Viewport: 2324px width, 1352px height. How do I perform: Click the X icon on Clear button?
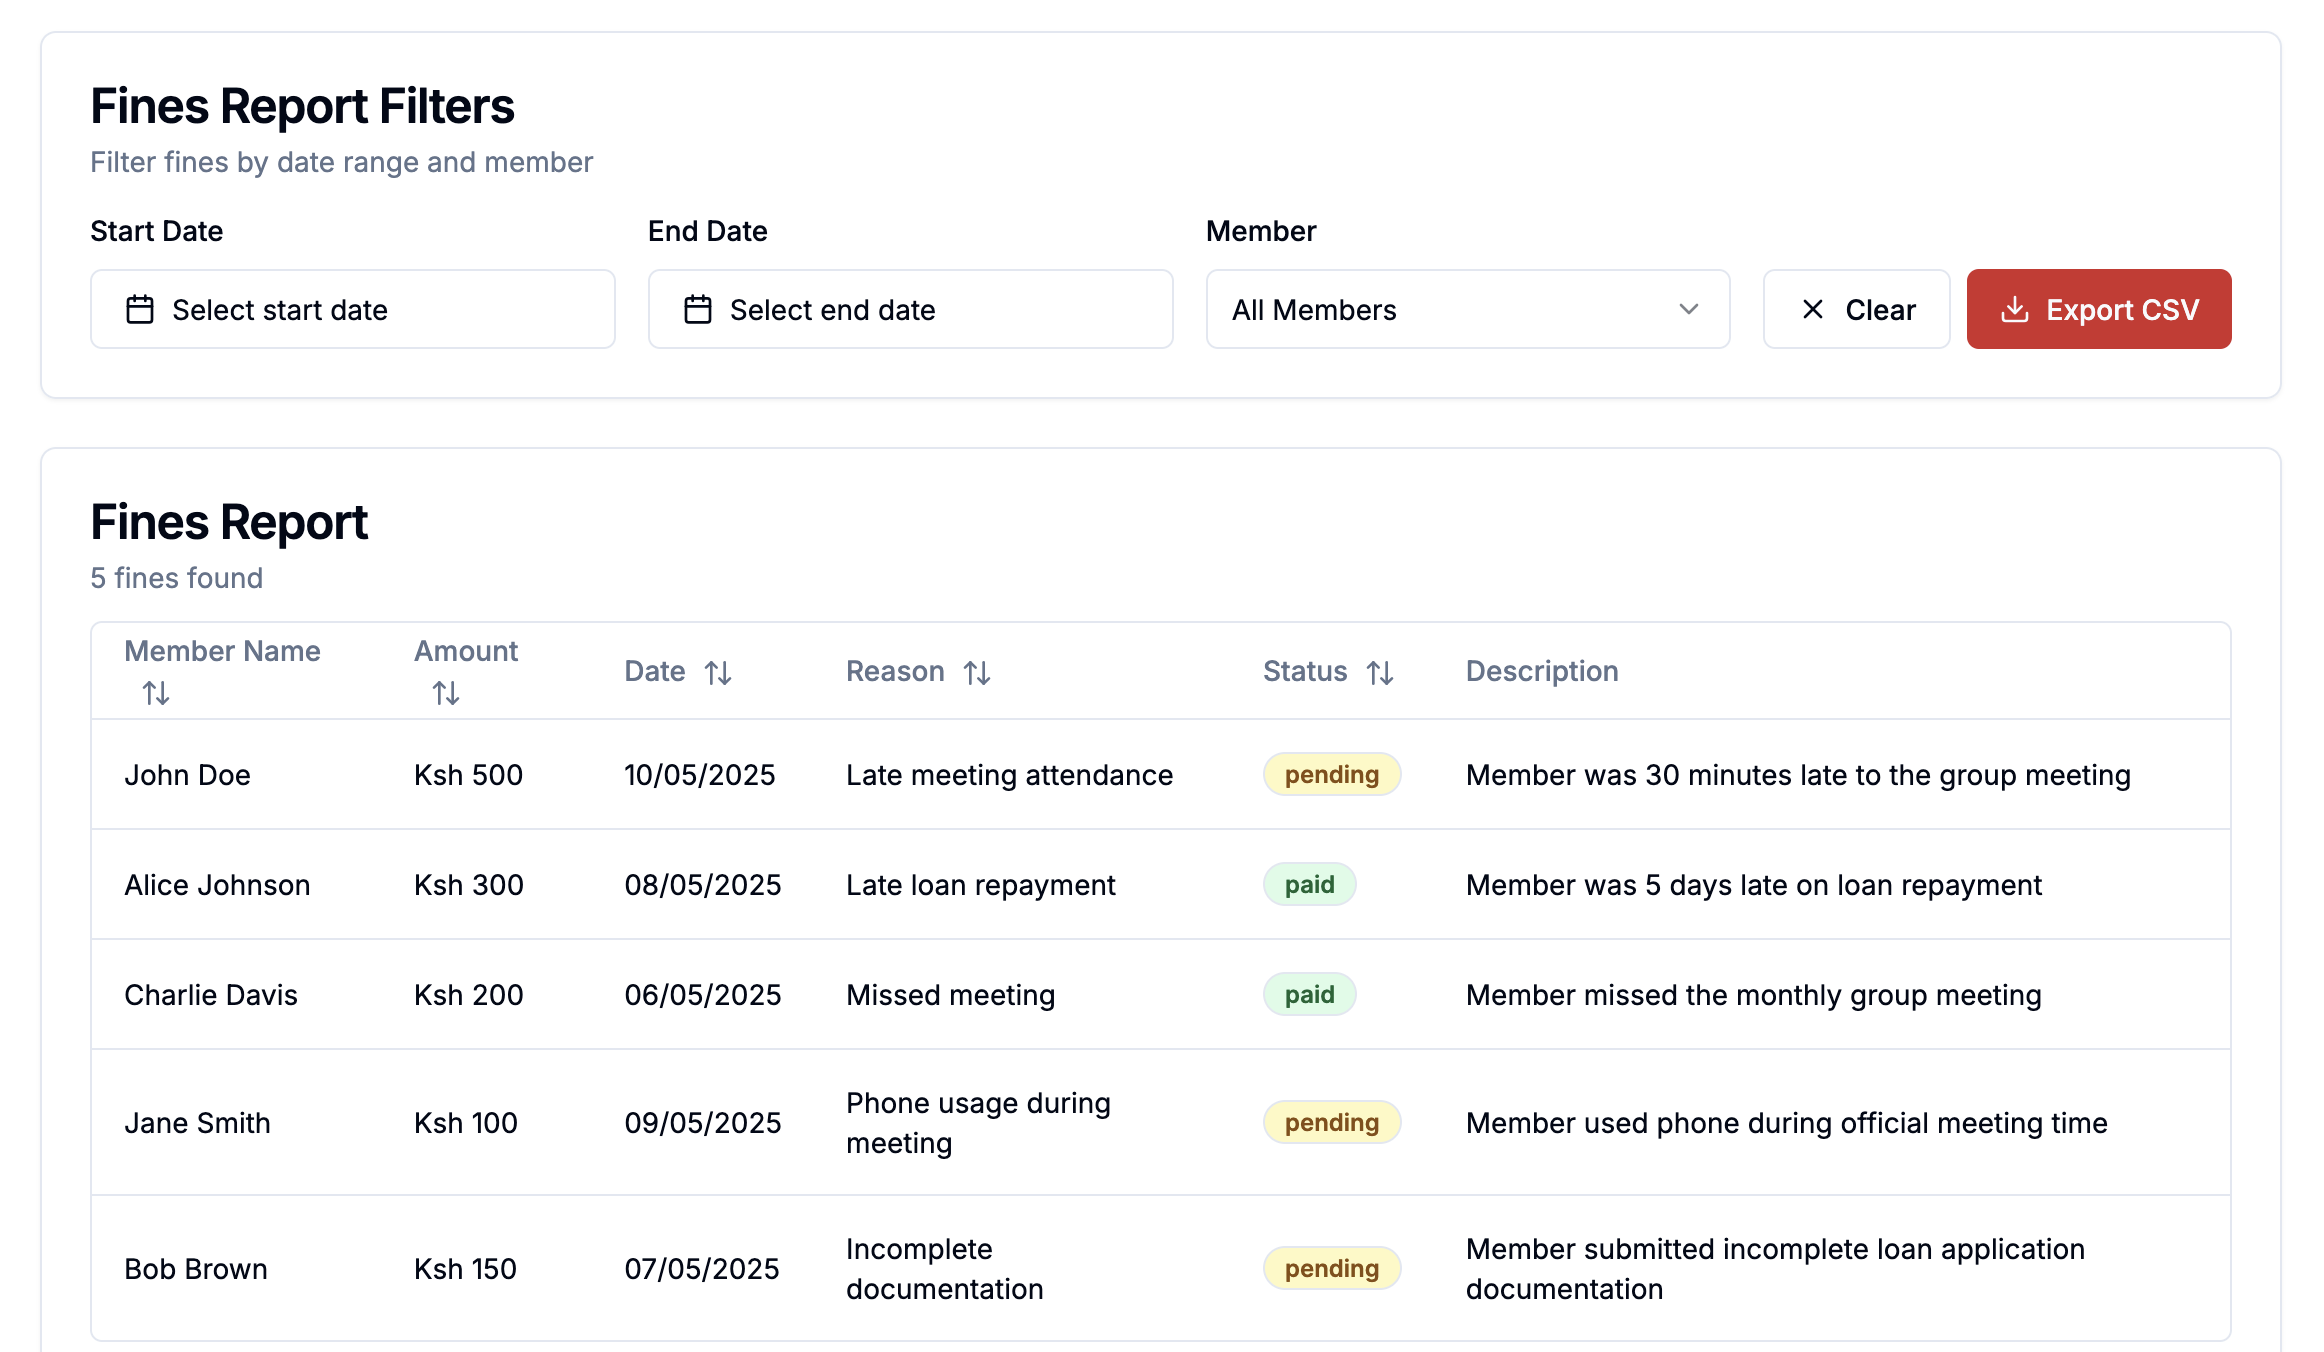[x=1812, y=310]
